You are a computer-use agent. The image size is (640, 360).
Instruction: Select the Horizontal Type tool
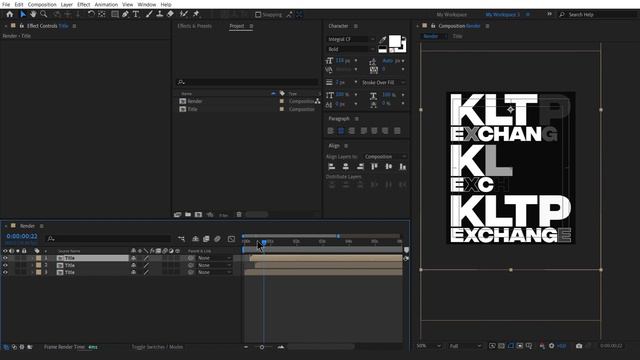136,14
